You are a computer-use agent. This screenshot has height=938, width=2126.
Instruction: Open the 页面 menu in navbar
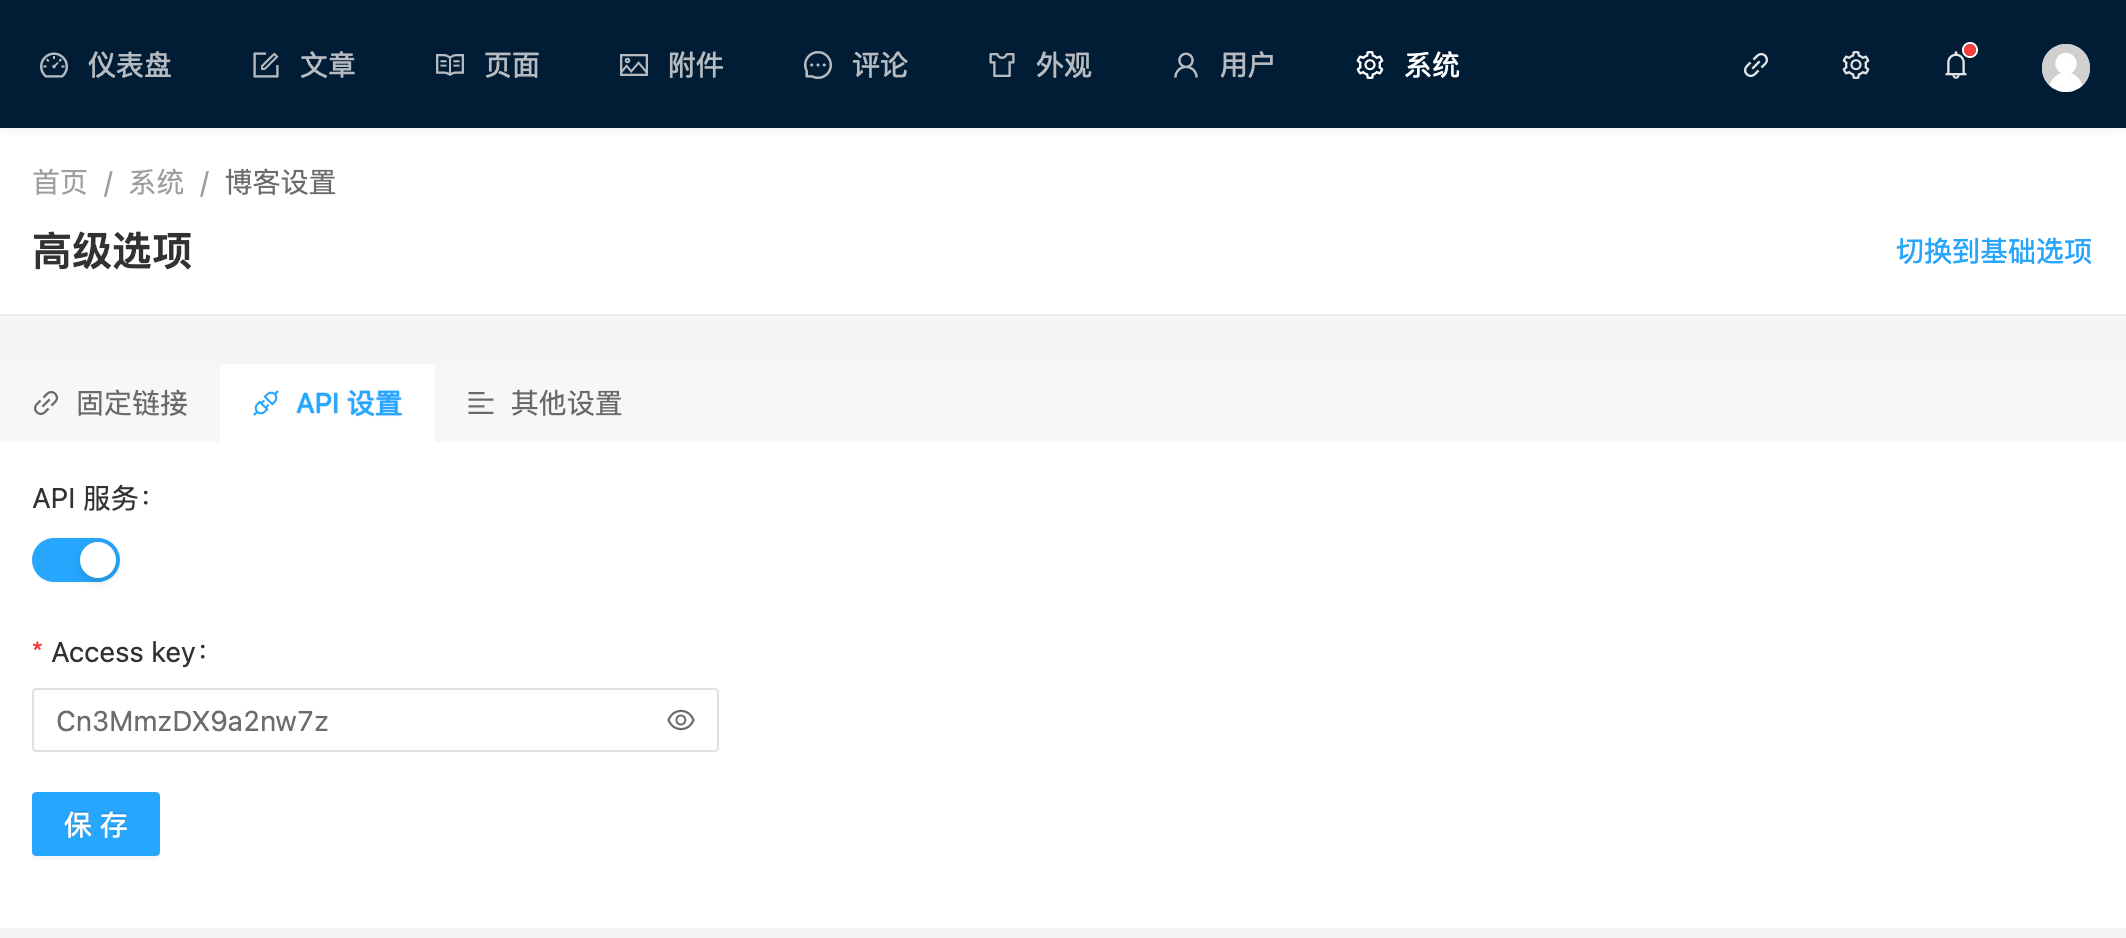[x=488, y=65]
